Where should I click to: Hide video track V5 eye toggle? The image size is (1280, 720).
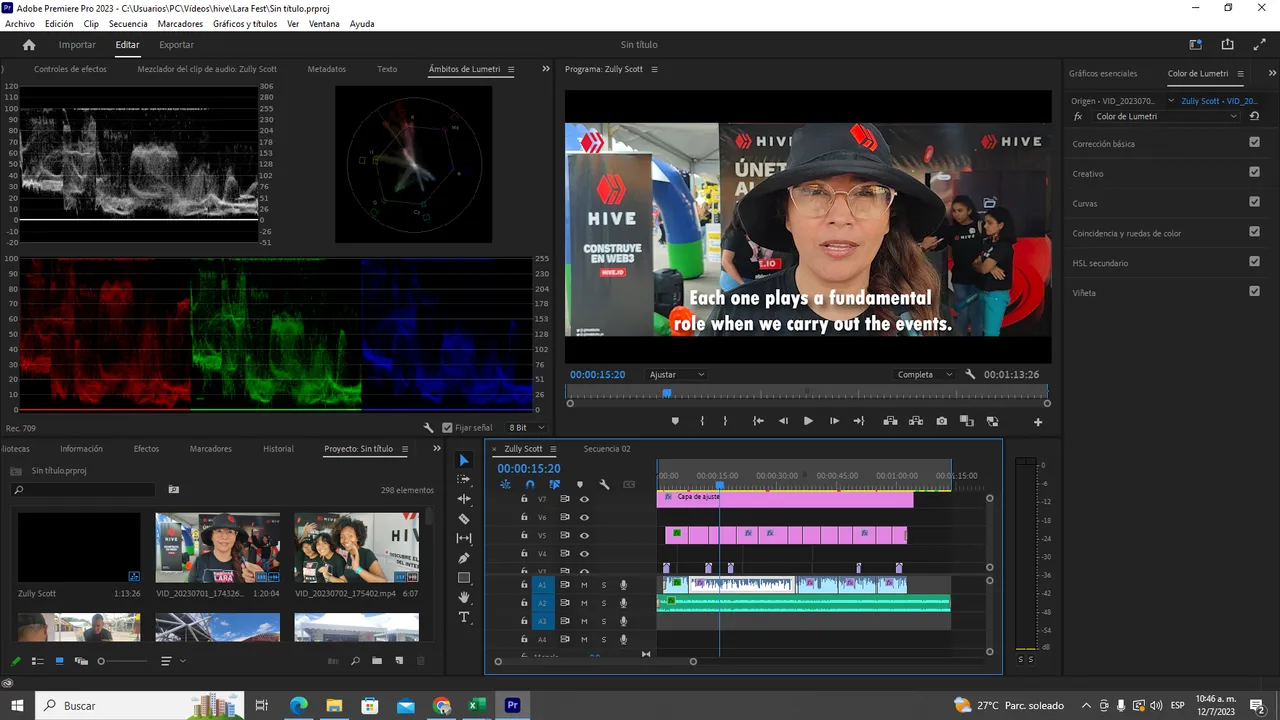click(585, 535)
